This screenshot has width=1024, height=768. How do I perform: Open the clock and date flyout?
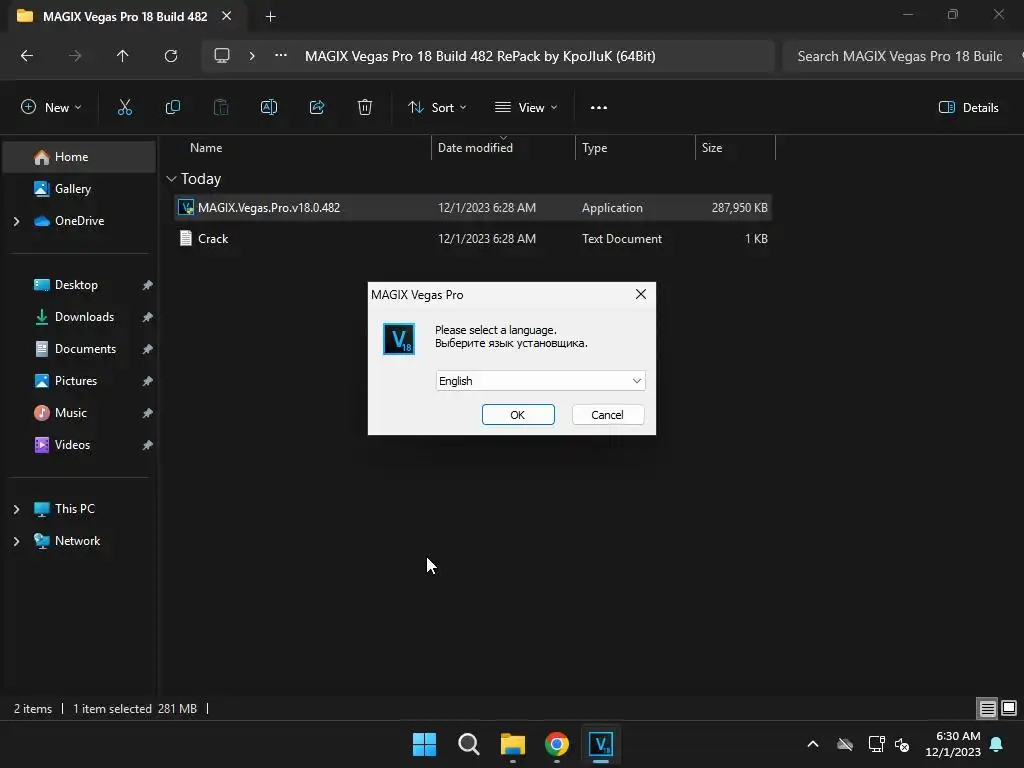click(953, 744)
